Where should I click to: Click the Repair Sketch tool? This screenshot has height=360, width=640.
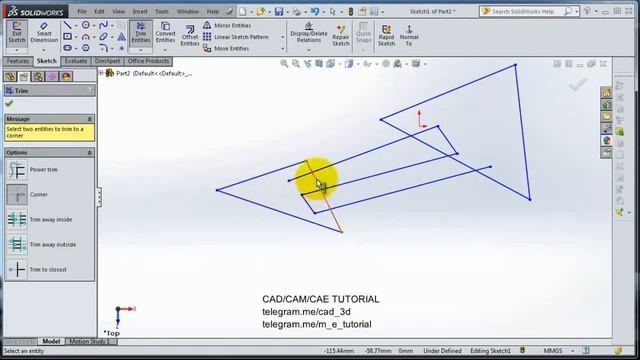(341, 35)
